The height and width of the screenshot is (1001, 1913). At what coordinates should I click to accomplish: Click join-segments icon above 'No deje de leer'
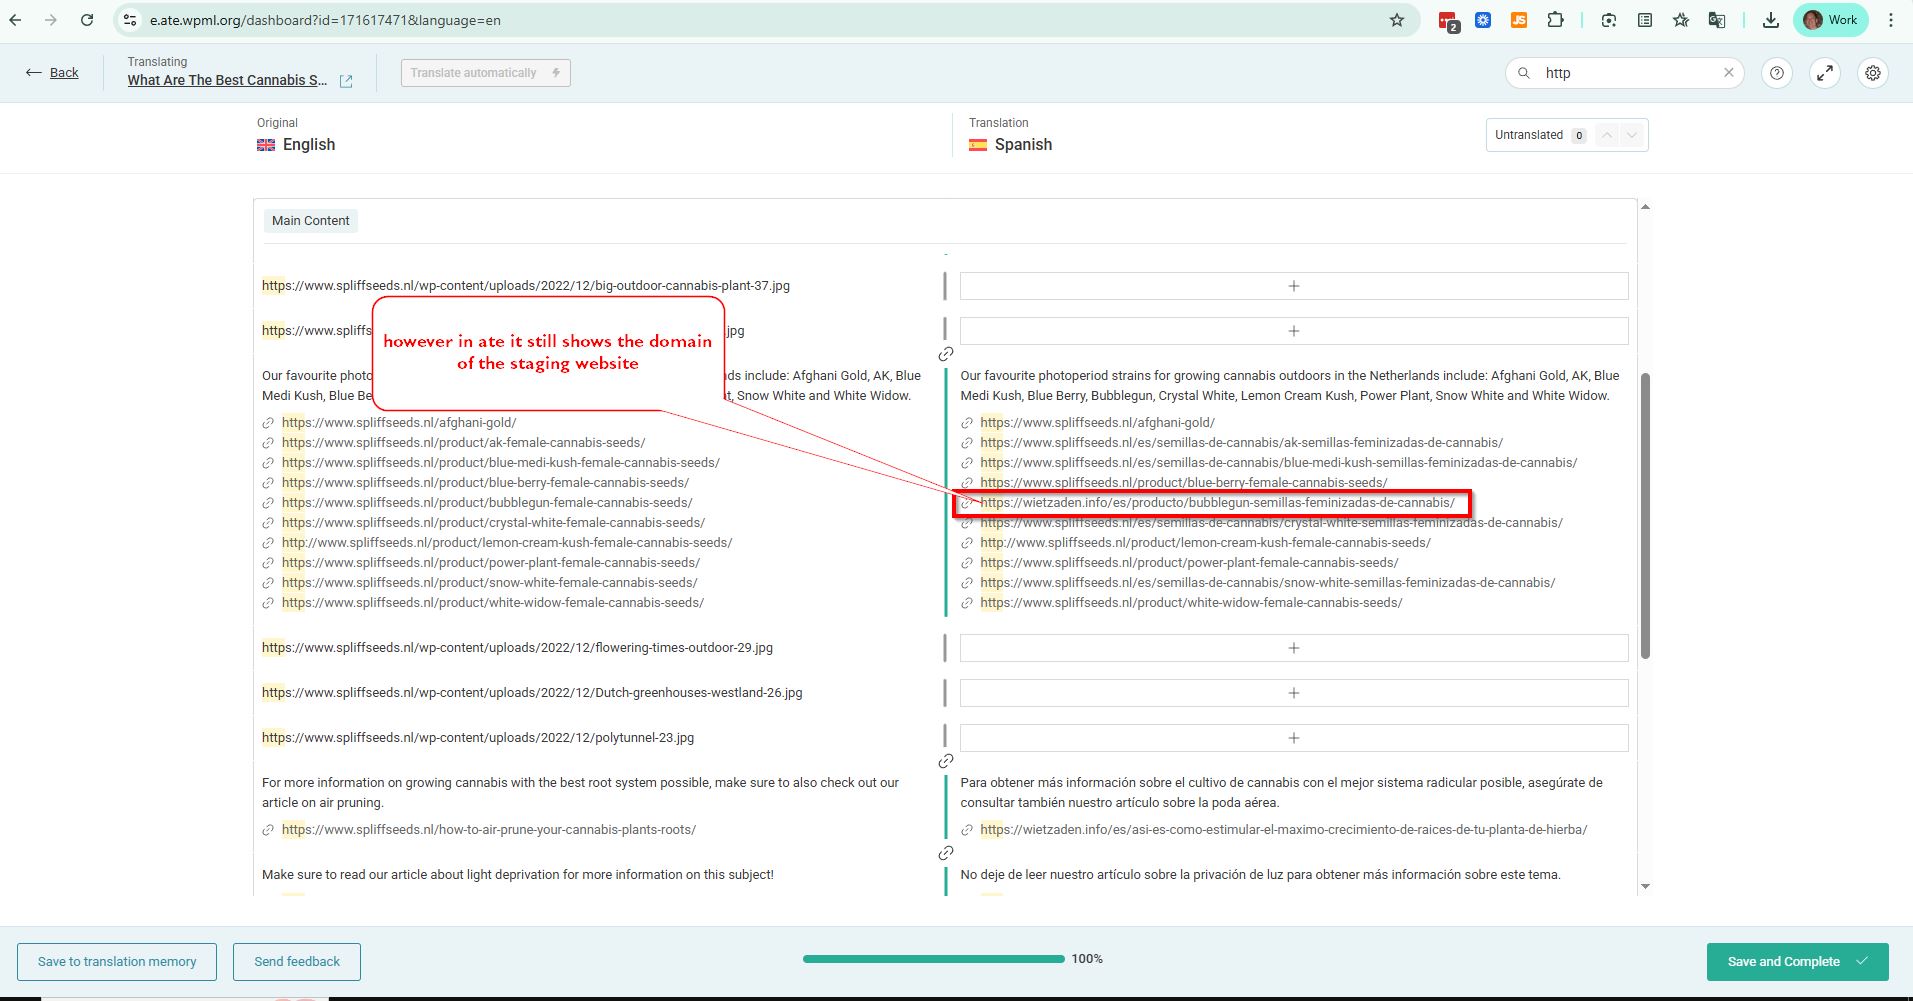click(946, 853)
